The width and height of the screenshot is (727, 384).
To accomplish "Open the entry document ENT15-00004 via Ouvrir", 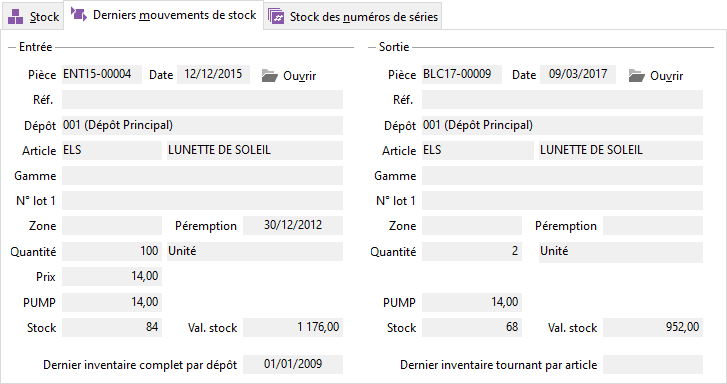I will click(288, 76).
